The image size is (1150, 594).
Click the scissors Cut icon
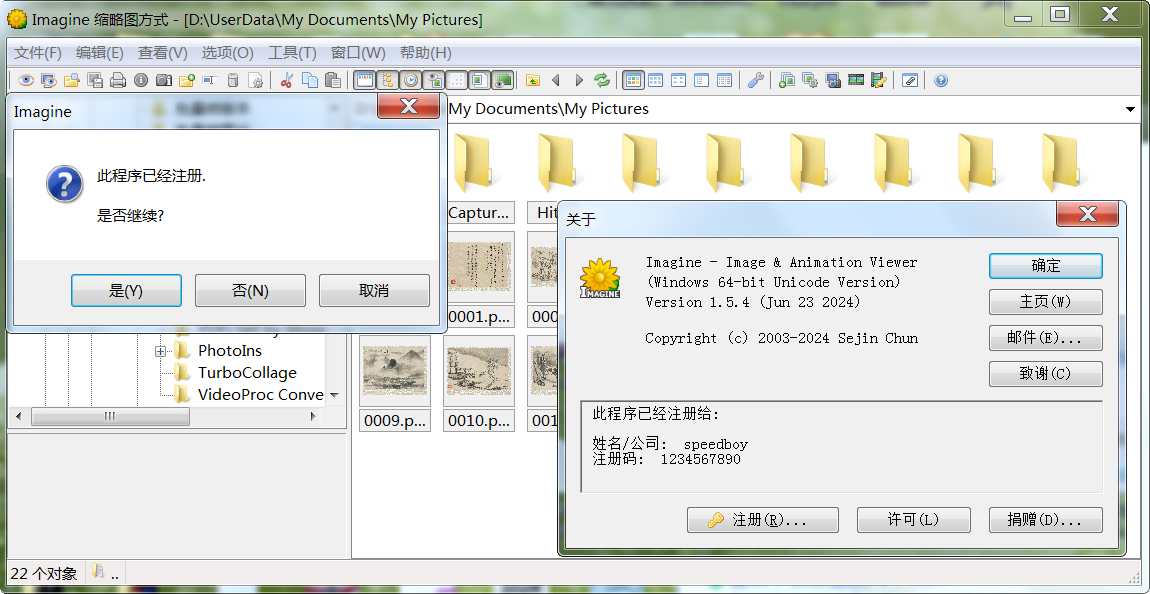tap(287, 80)
